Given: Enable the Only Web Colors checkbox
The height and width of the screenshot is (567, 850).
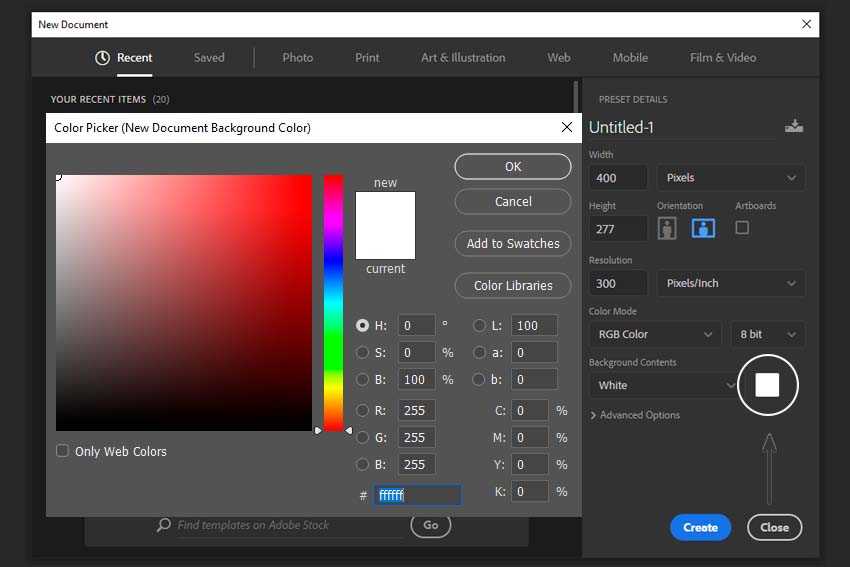Looking at the screenshot, I should click(x=63, y=451).
